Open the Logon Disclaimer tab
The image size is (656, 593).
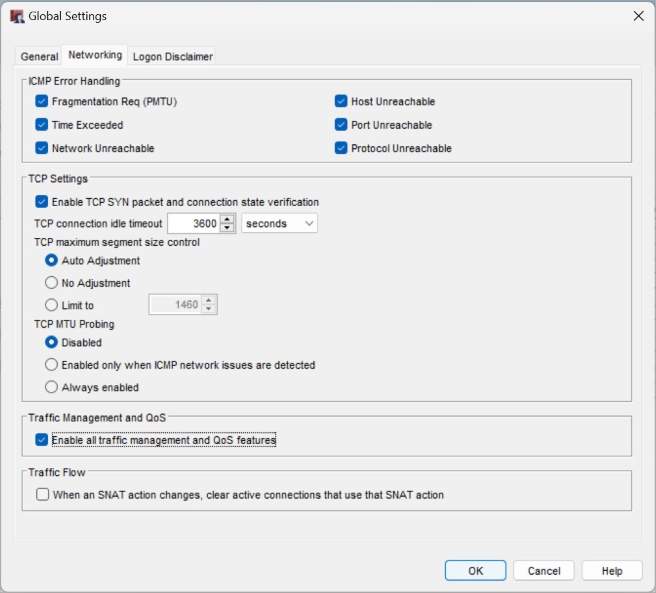coord(173,57)
